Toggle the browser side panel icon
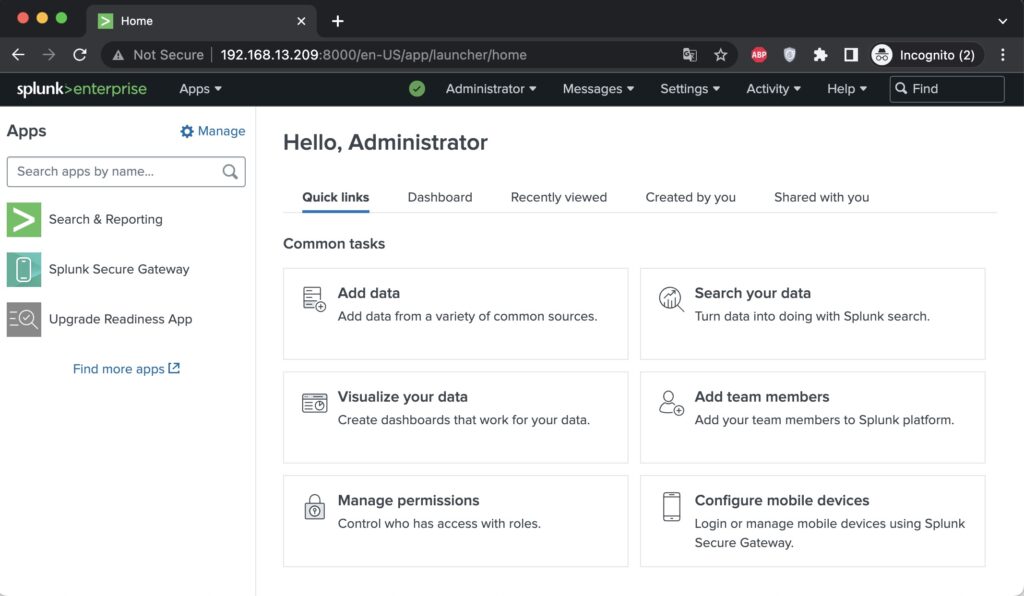Viewport: 1024px width, 596px height. pos(850,55)
